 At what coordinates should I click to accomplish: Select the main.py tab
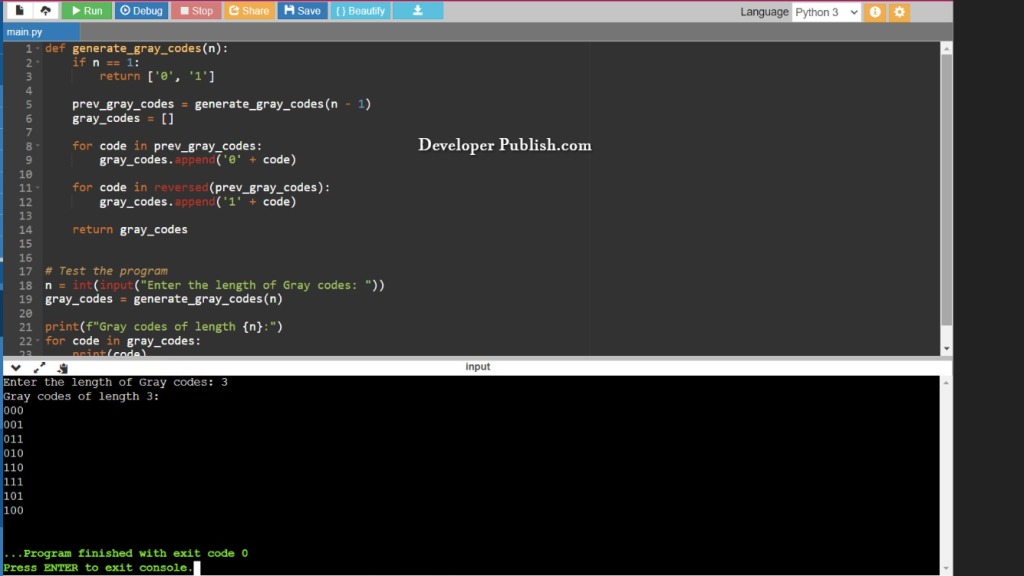[x=24, y=31]
